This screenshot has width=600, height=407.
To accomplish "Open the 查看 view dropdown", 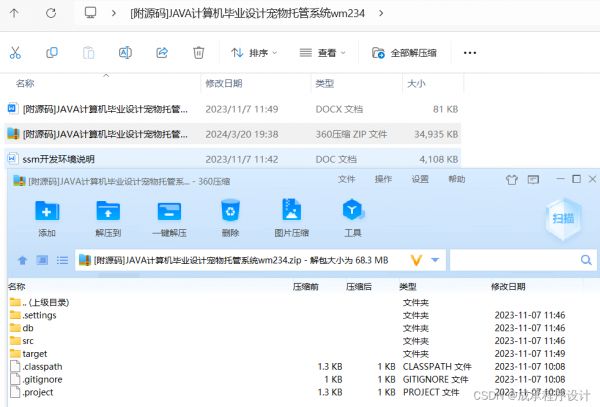I will [x=322, y=53].
